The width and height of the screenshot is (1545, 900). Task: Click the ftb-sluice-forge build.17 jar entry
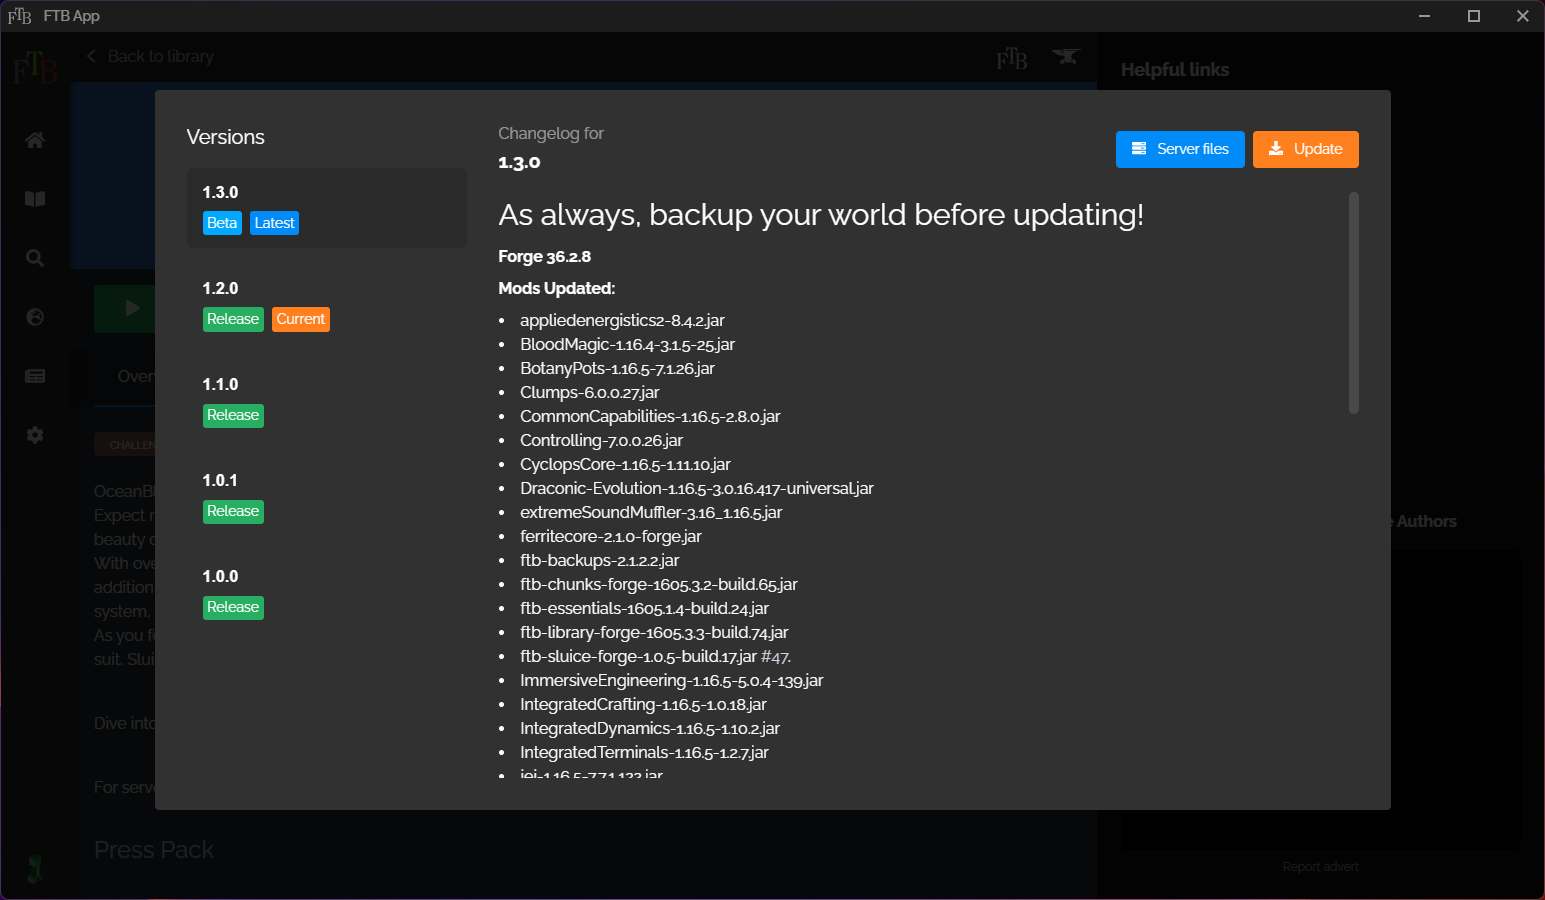click(x=638, y=657)
